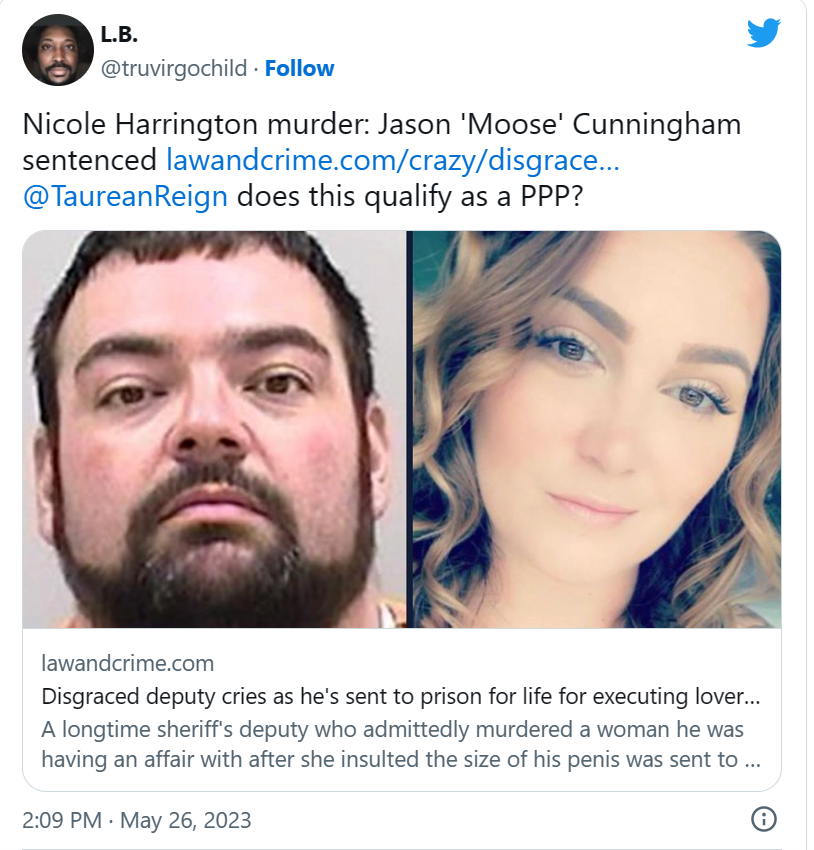Click the article description text in card
This screenshot has width=814, height=850.
[401, 744]
